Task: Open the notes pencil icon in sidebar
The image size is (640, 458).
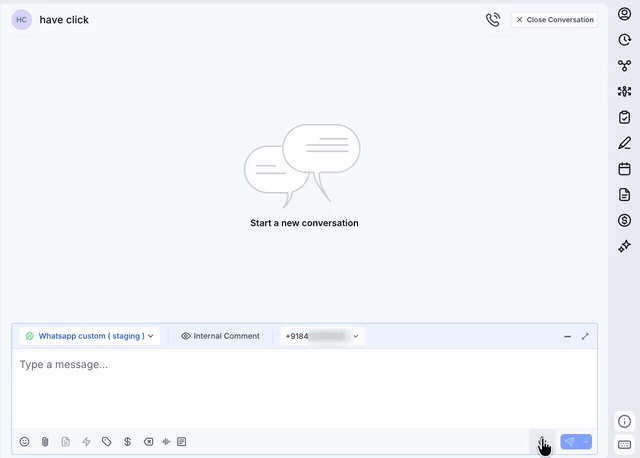Action: [x=624, y=143]
